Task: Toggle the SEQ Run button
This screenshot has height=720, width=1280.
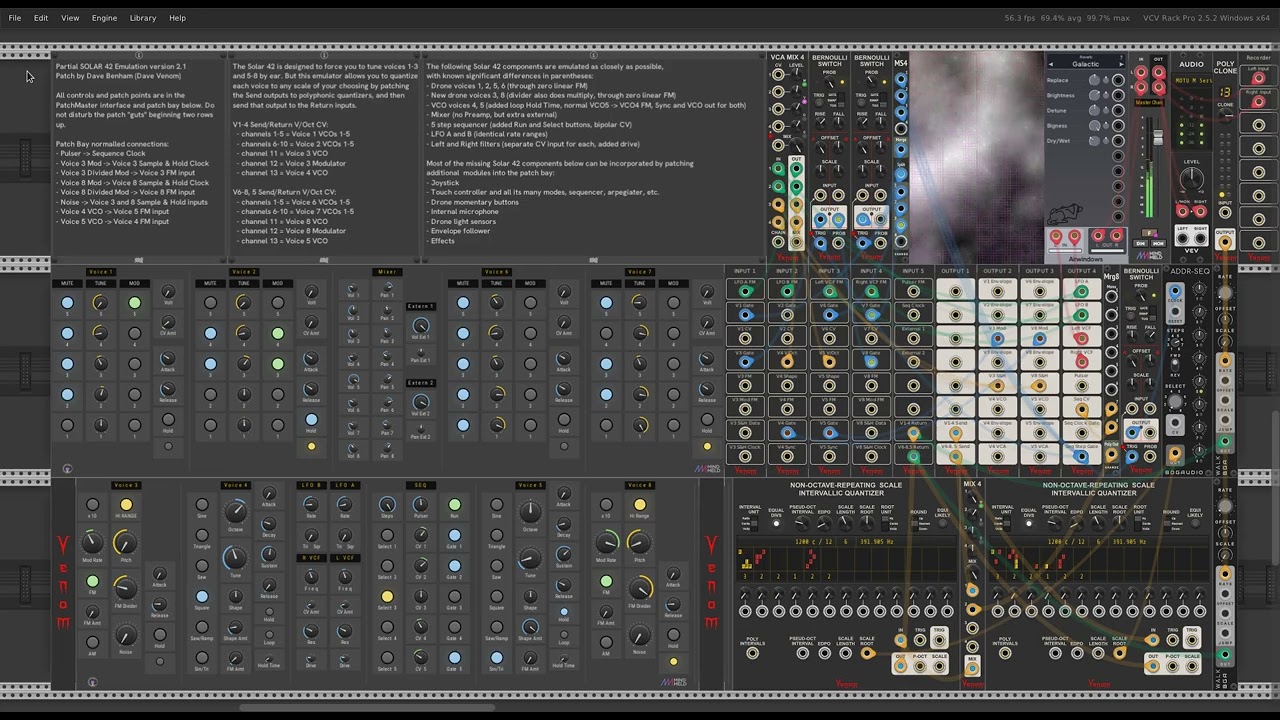Action: 454,505
